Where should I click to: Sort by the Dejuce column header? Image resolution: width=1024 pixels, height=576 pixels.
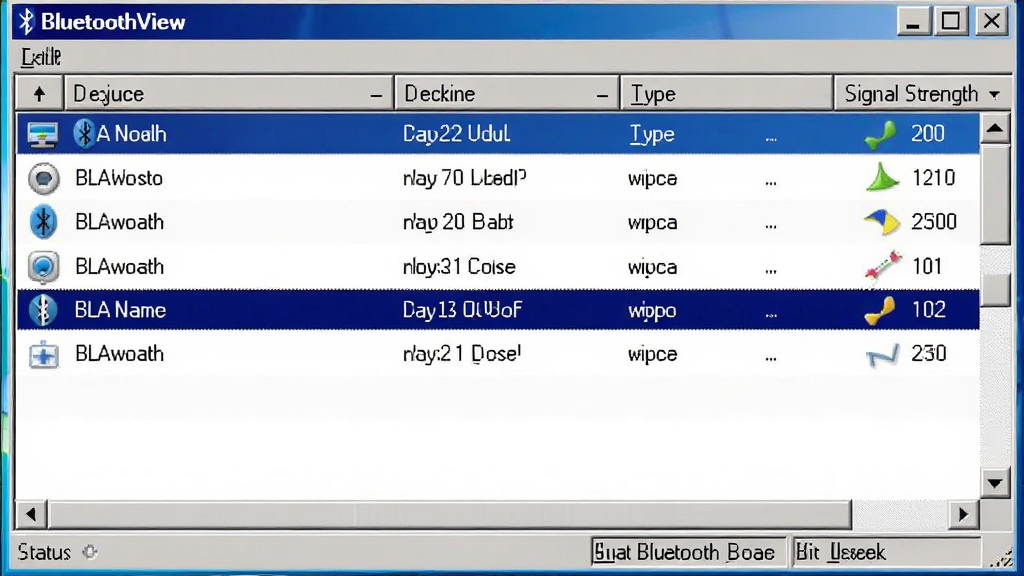(x=229, y=94)
